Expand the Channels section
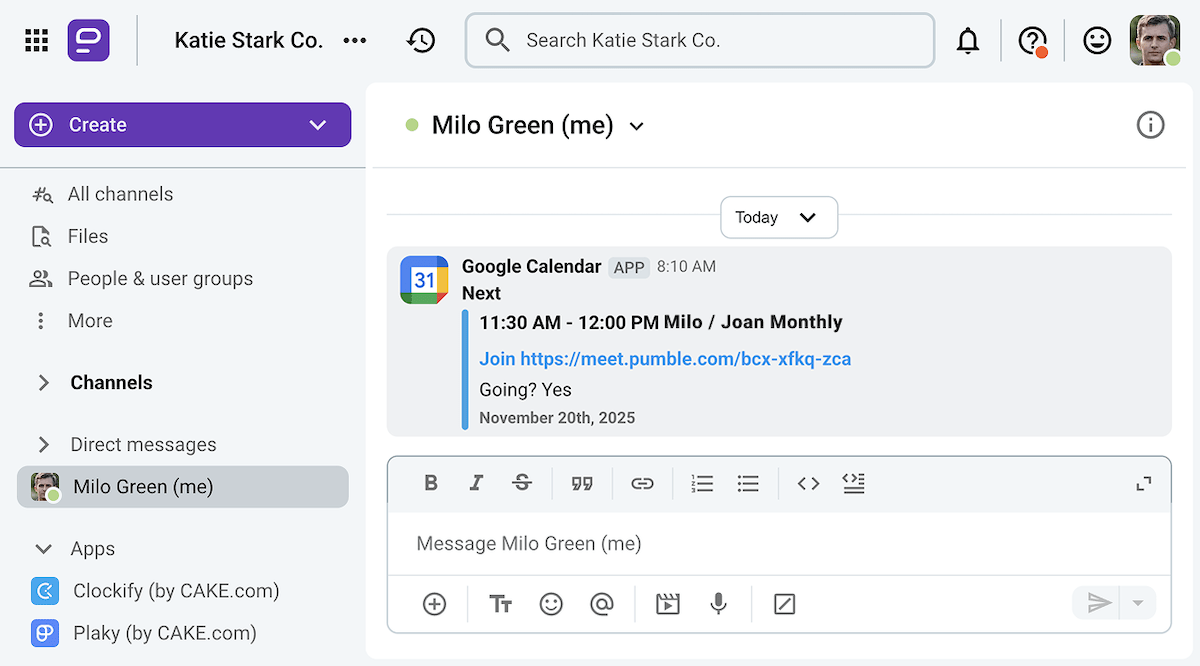This screenshot has width=1200, height=666. coord(42,382)
